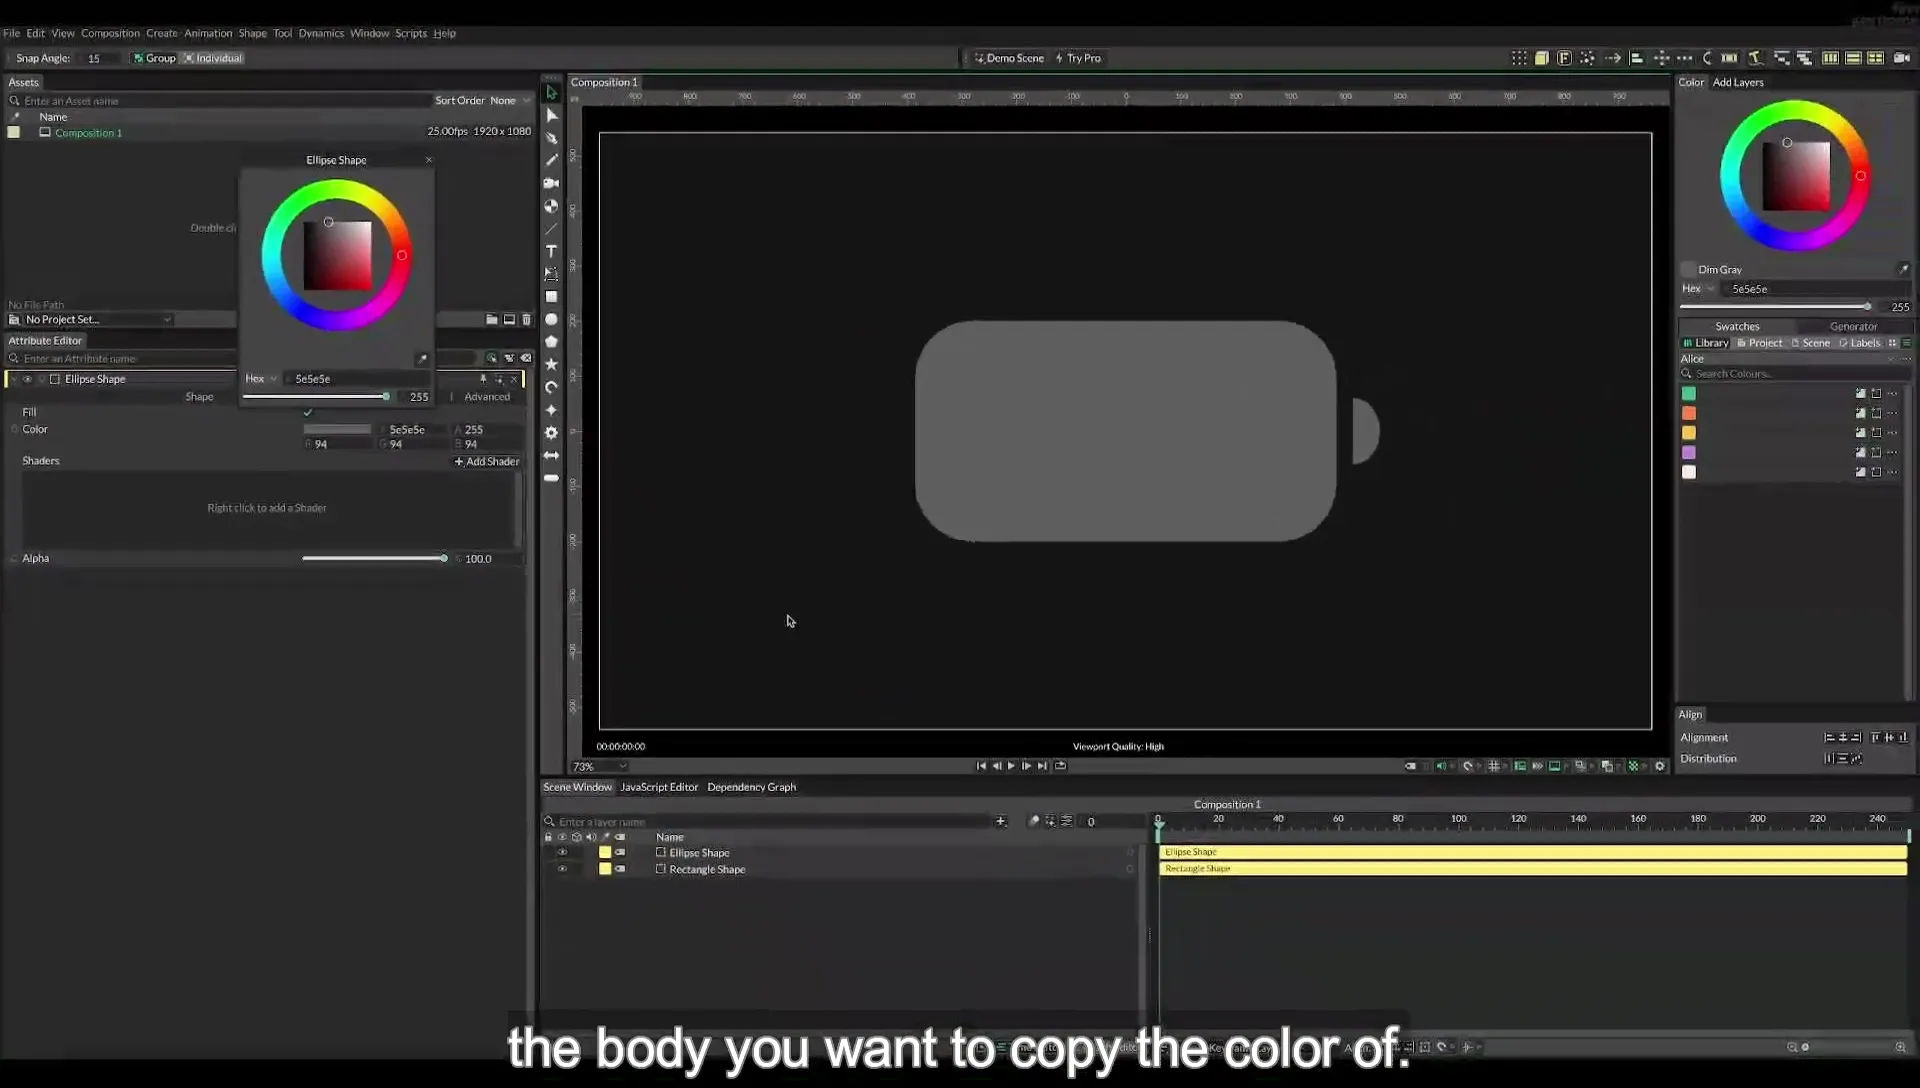Switch to JavaScript Editor tab
The width and height of the screenshot is (1920, 1088).
(659, 787)
